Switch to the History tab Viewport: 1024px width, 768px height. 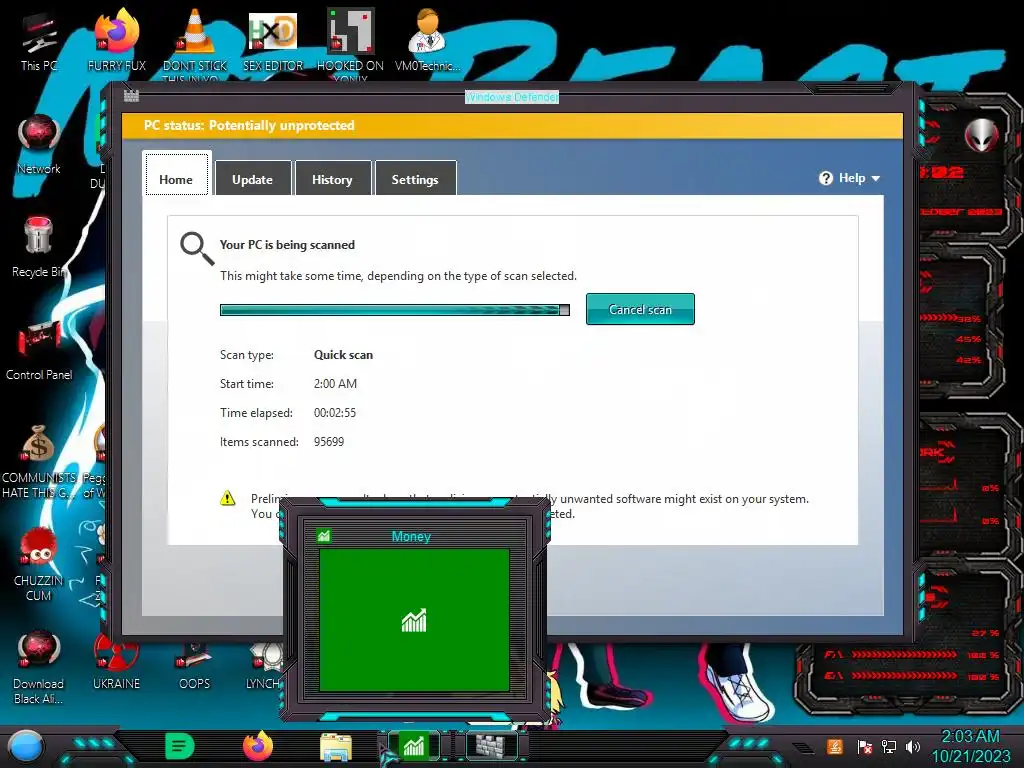point(332,179)
